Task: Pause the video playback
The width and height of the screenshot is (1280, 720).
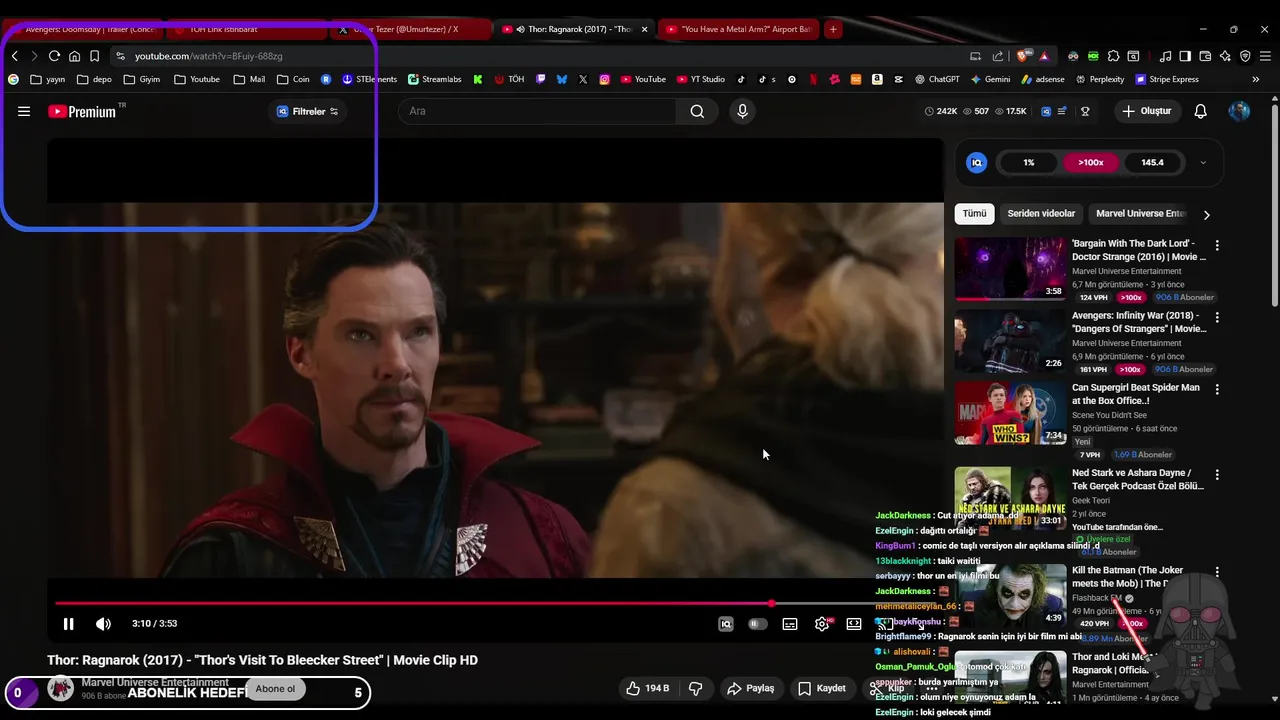Action: pos(68,624)
